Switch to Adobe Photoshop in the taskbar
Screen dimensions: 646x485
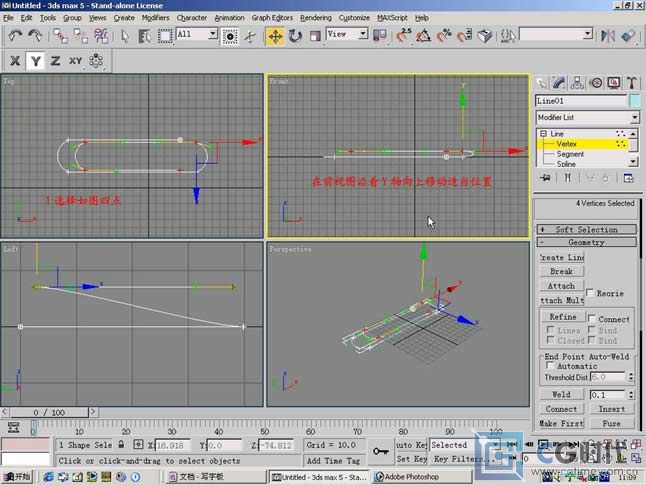coord(422,477)
